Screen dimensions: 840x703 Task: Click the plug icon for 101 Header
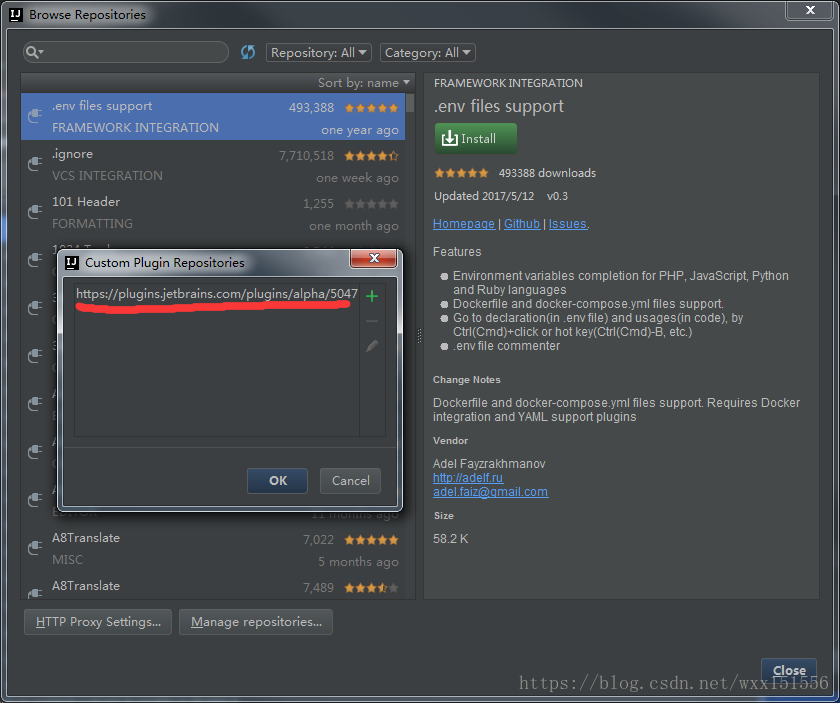(x=35, y=212)
